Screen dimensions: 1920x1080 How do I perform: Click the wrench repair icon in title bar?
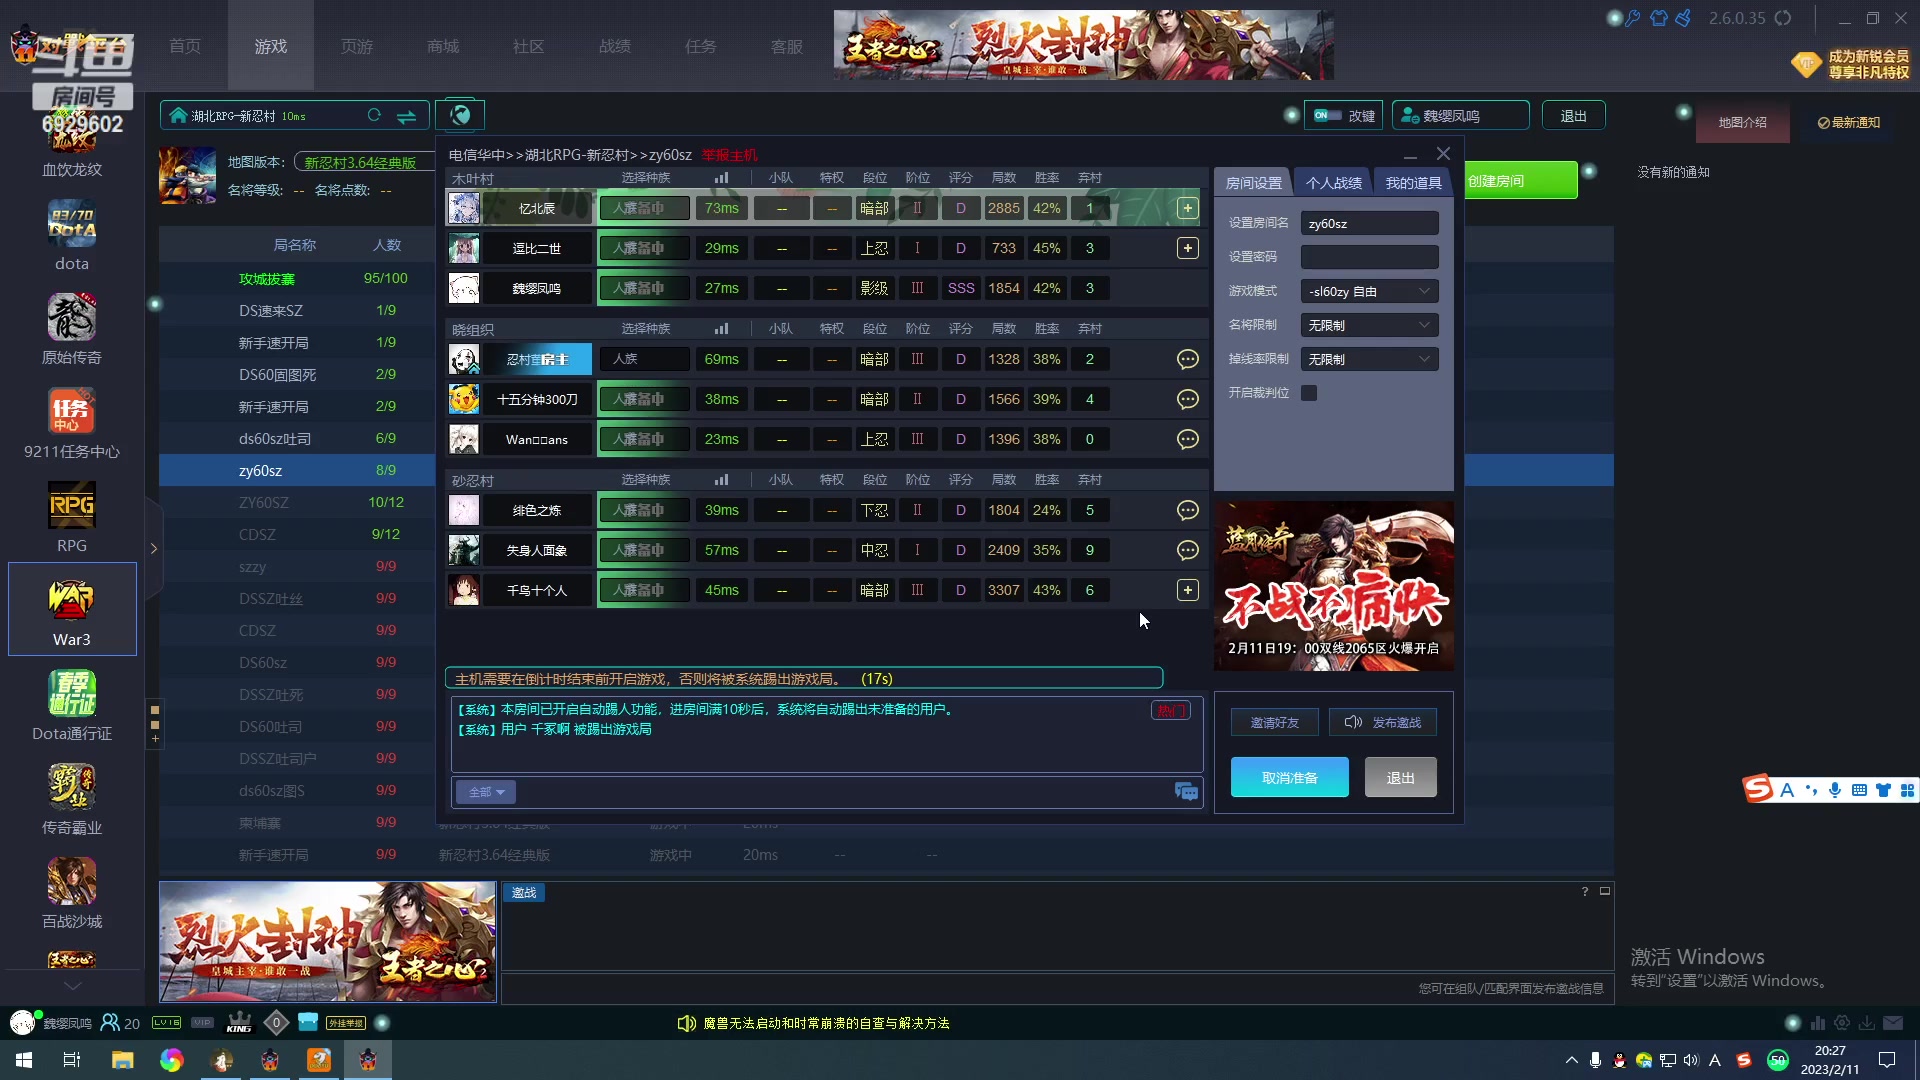point(1633,18)
